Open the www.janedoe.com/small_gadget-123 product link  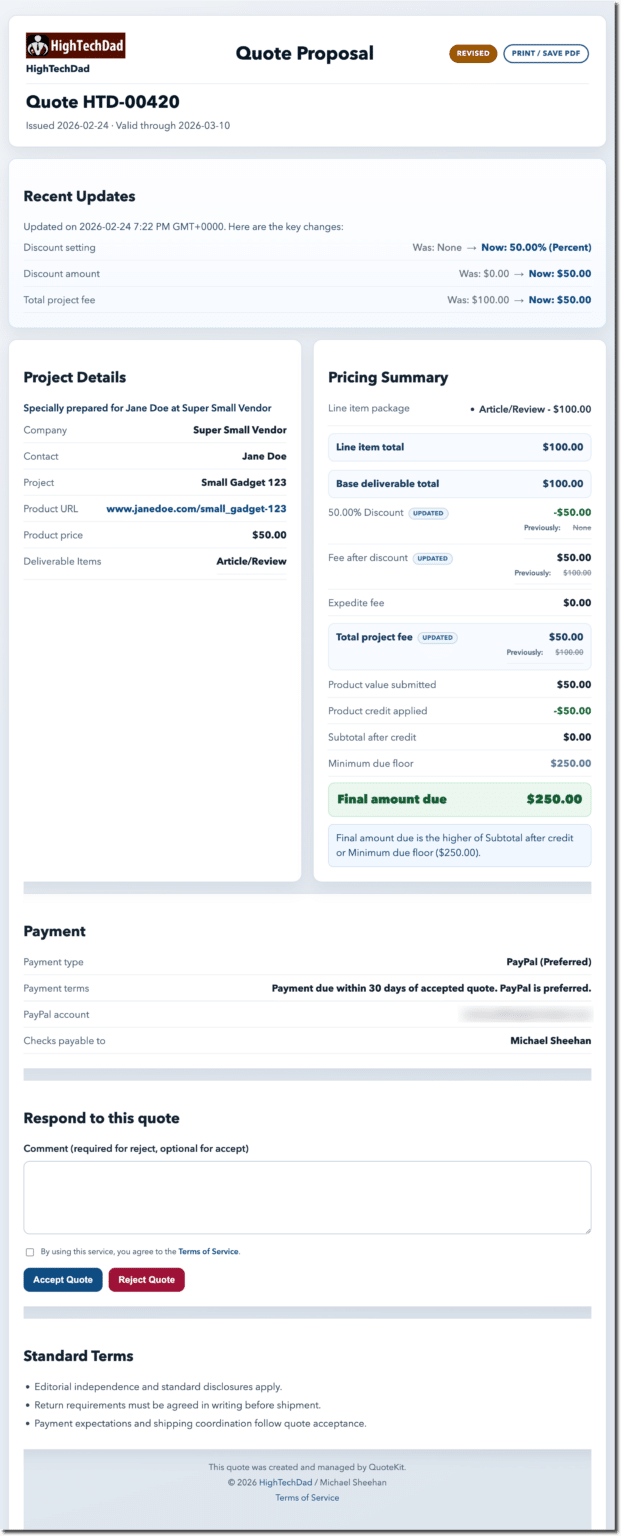pyautogui.click(x=196, y=509)
